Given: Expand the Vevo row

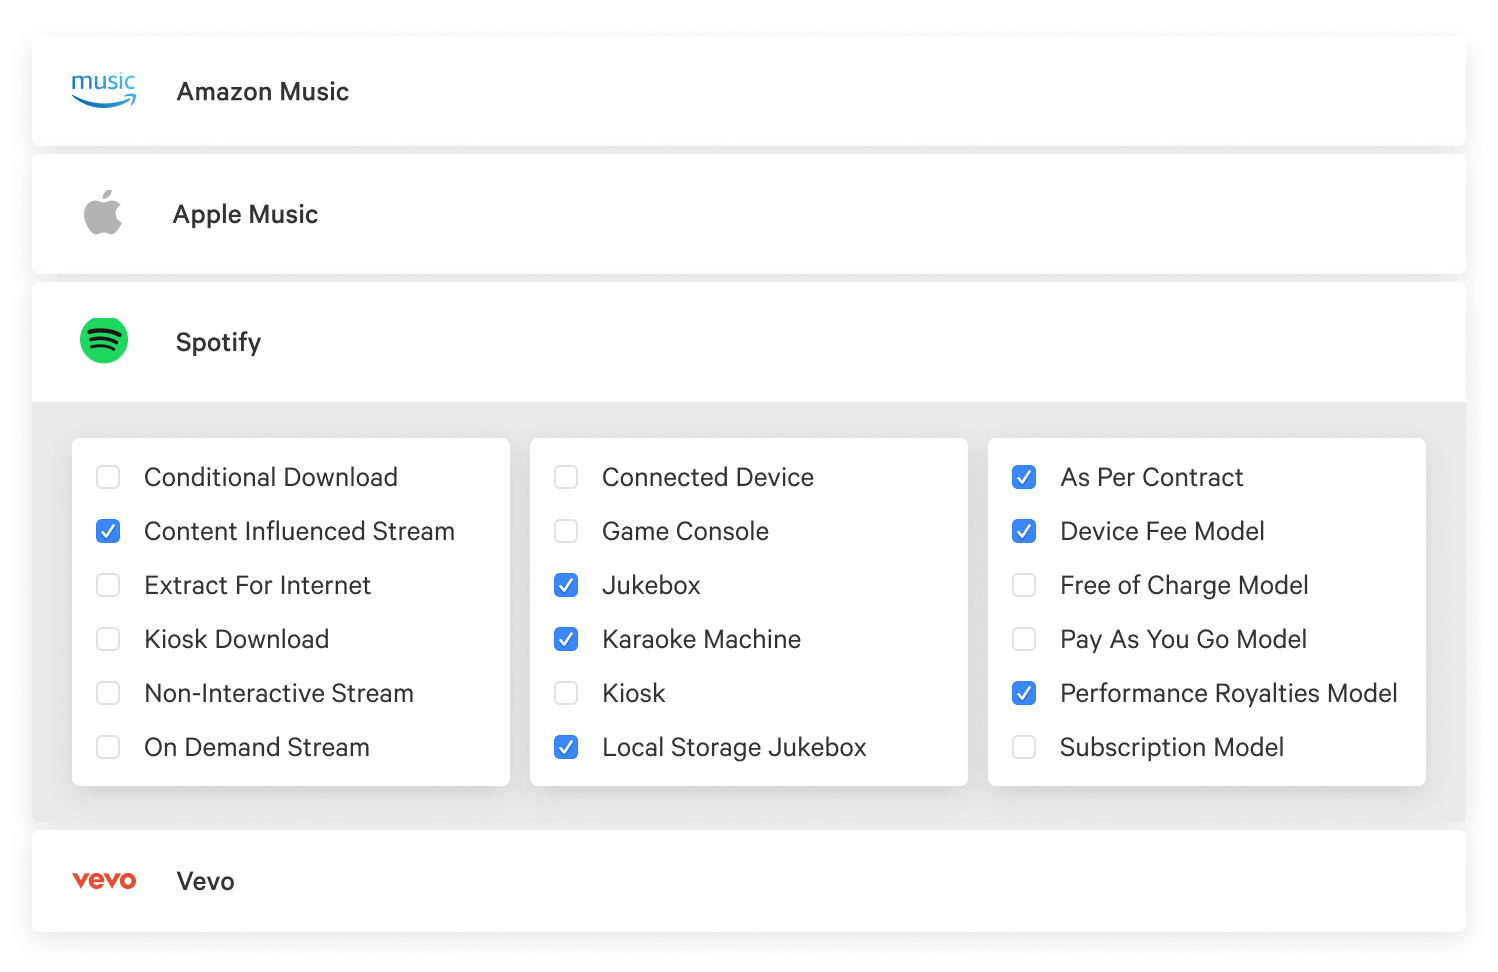Looking at the screenshot, I should pyautogui.click(x=749, y=881).
